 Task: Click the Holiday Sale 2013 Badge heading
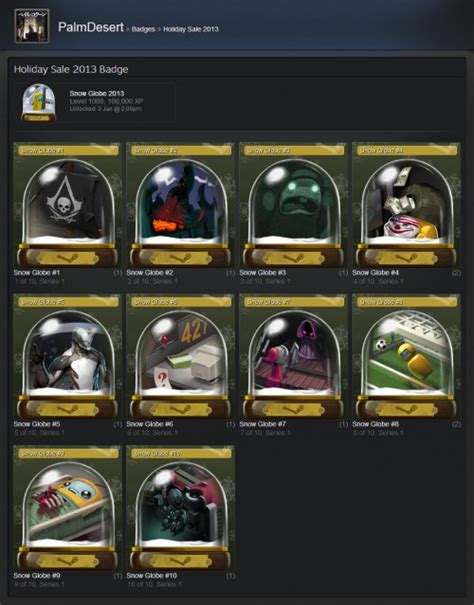pos(71,69)
